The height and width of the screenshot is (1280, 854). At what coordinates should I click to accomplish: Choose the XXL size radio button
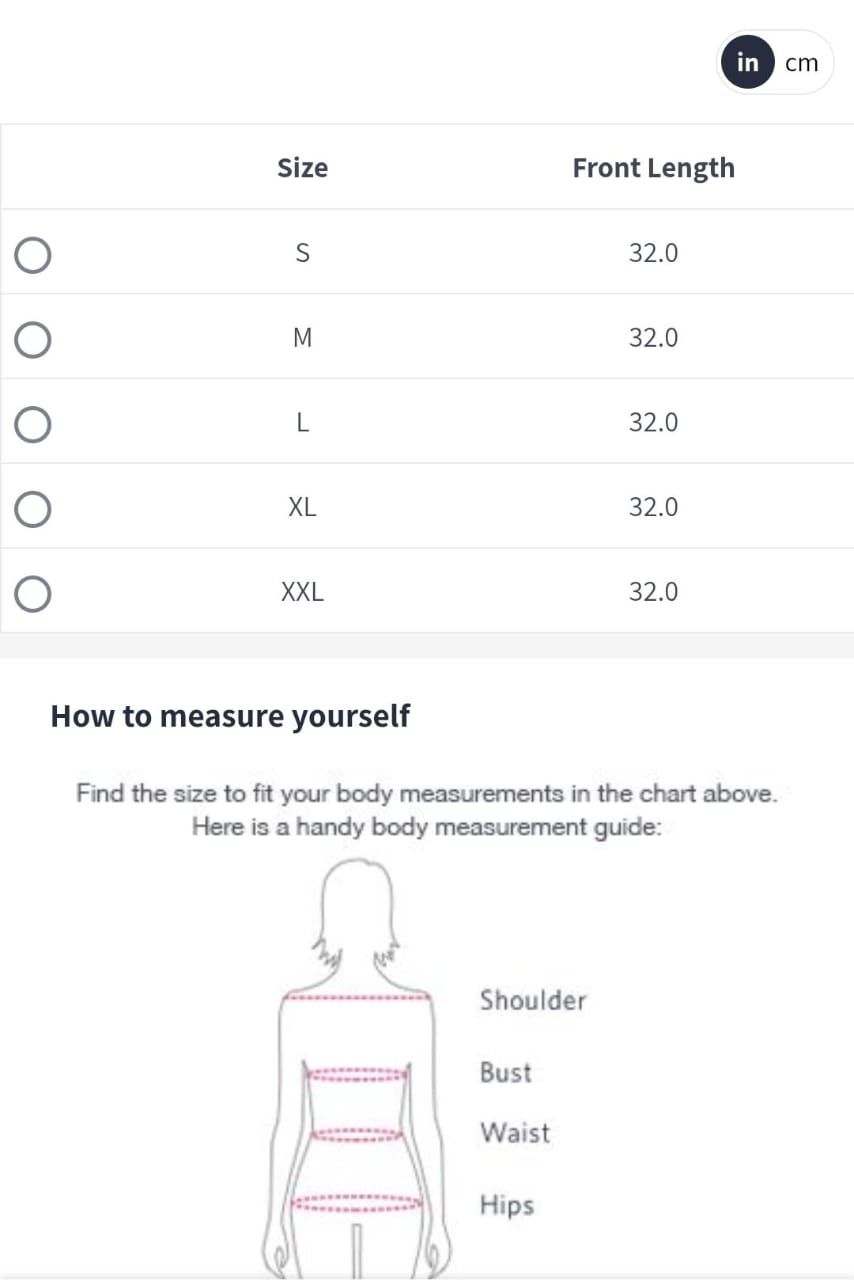[x=33, y=594]
